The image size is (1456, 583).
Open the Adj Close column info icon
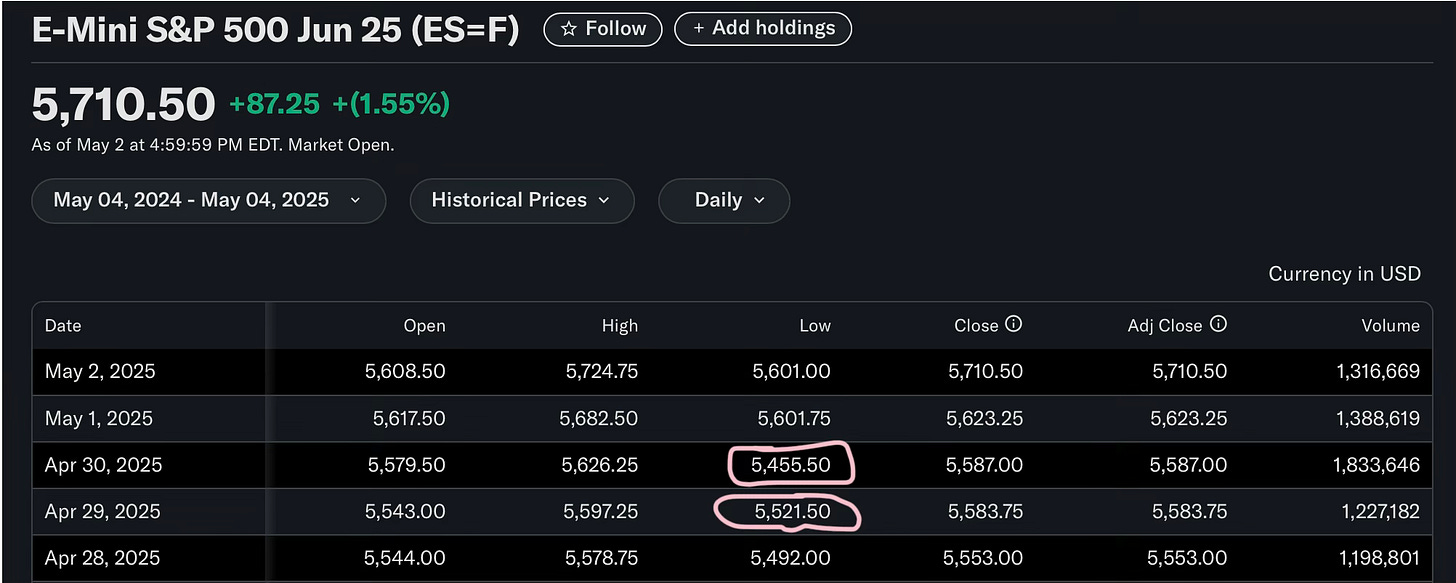tap(1218, 324)
